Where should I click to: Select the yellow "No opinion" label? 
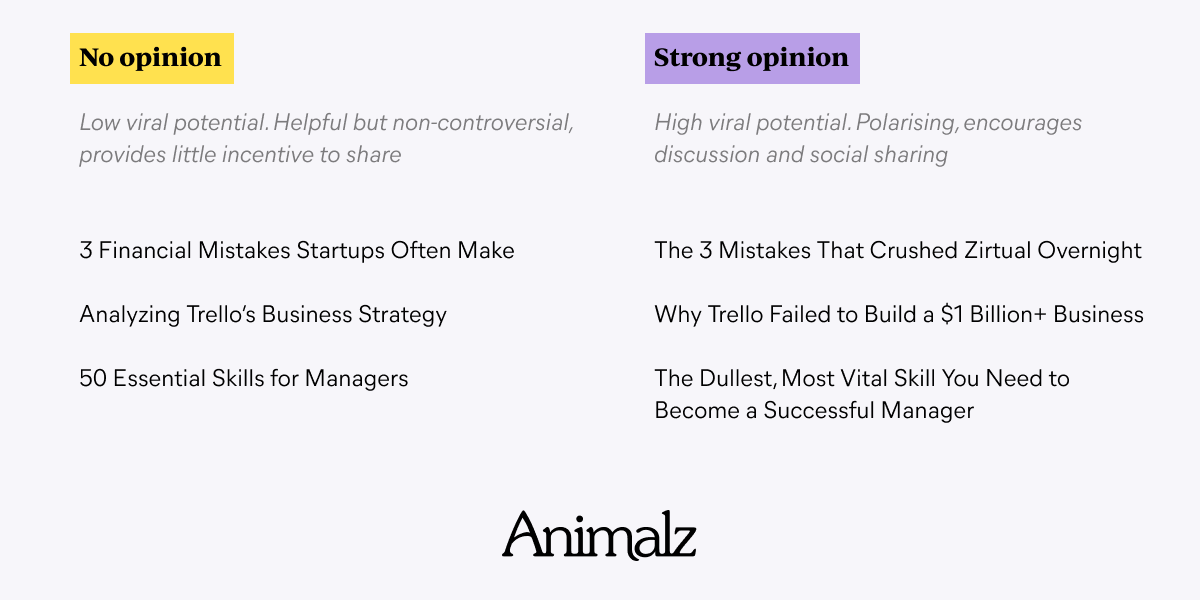point(151,58)
